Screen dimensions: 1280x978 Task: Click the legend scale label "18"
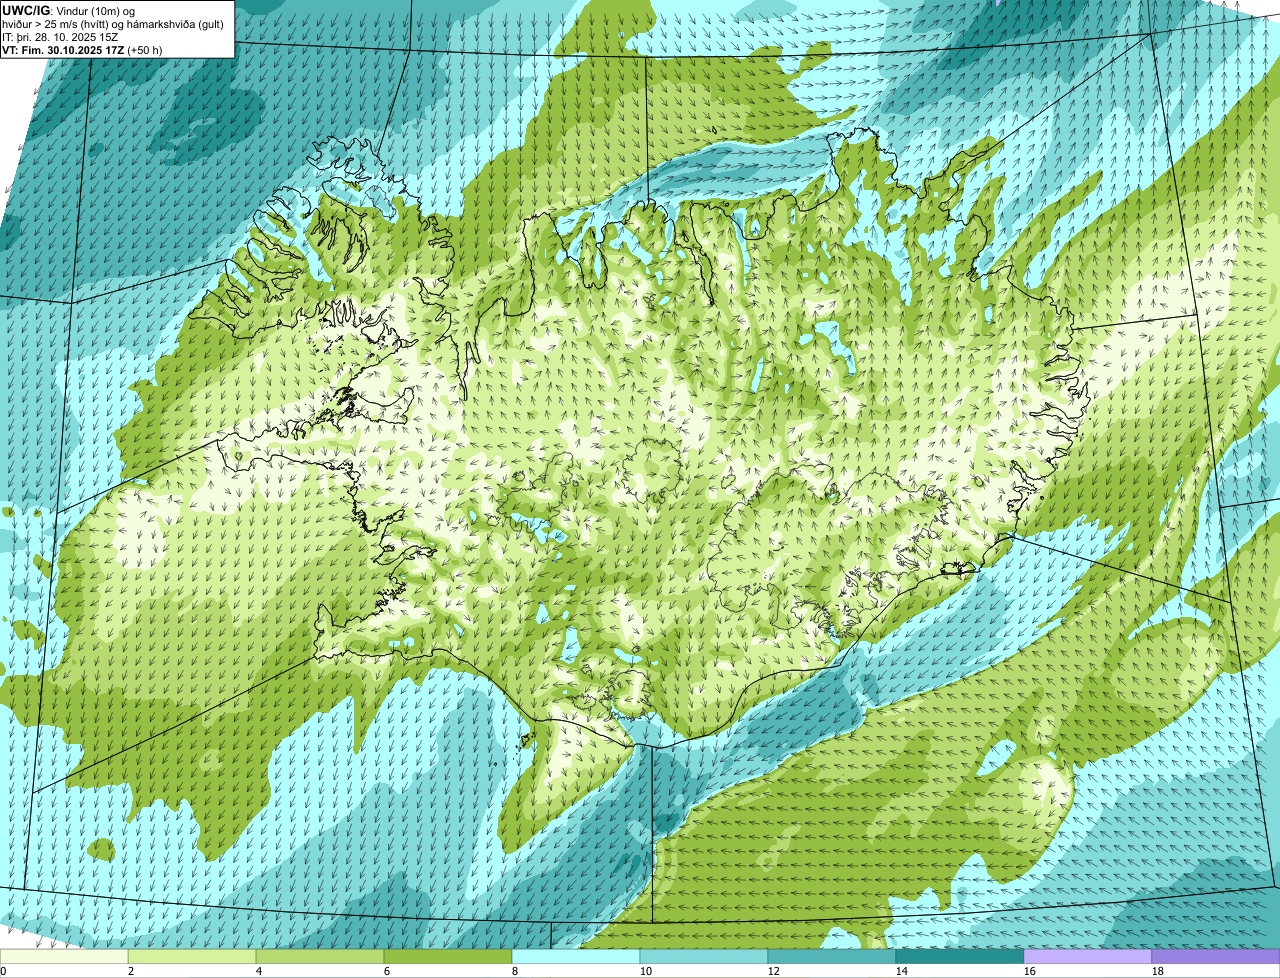[1158, 971]
